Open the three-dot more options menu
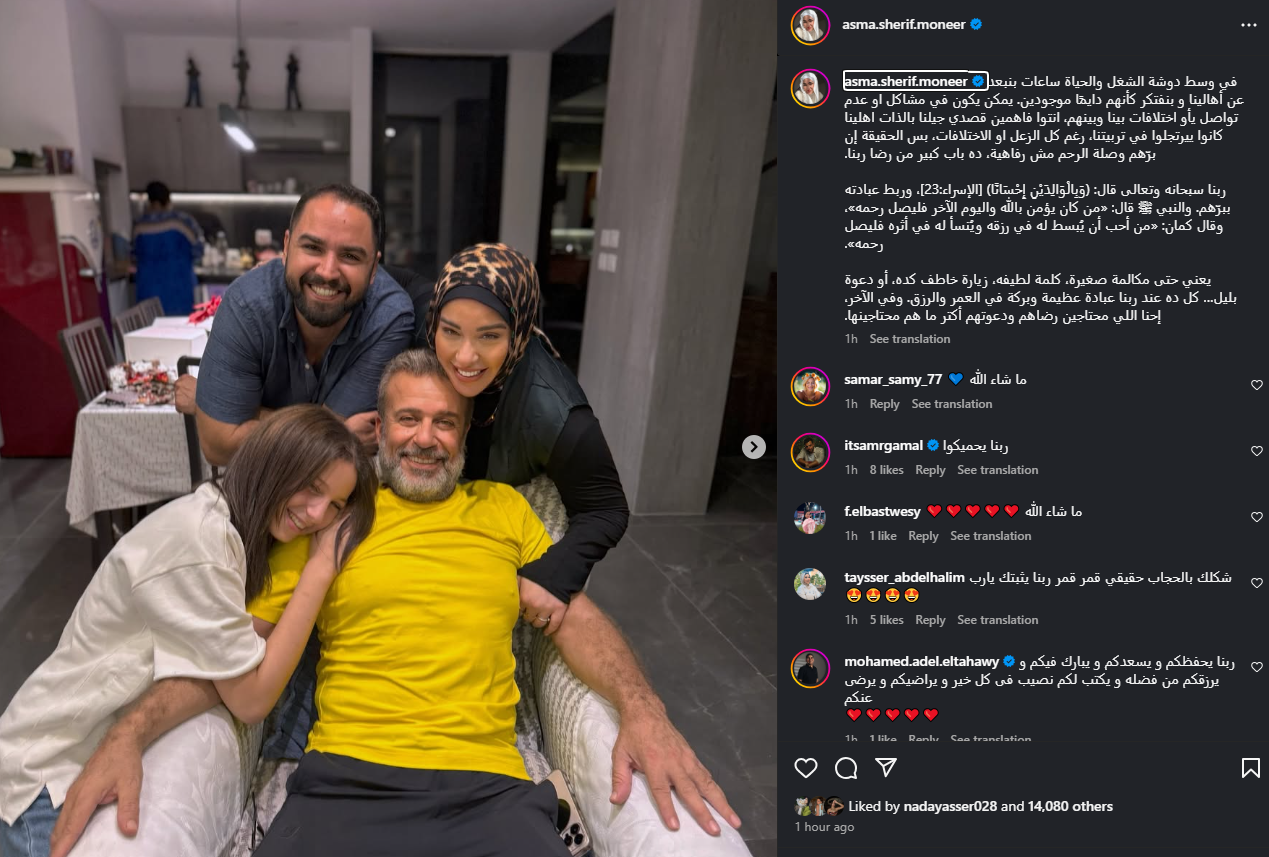Image resolution: width=1269 pixels, height=857 pixels. point(1248,25)
